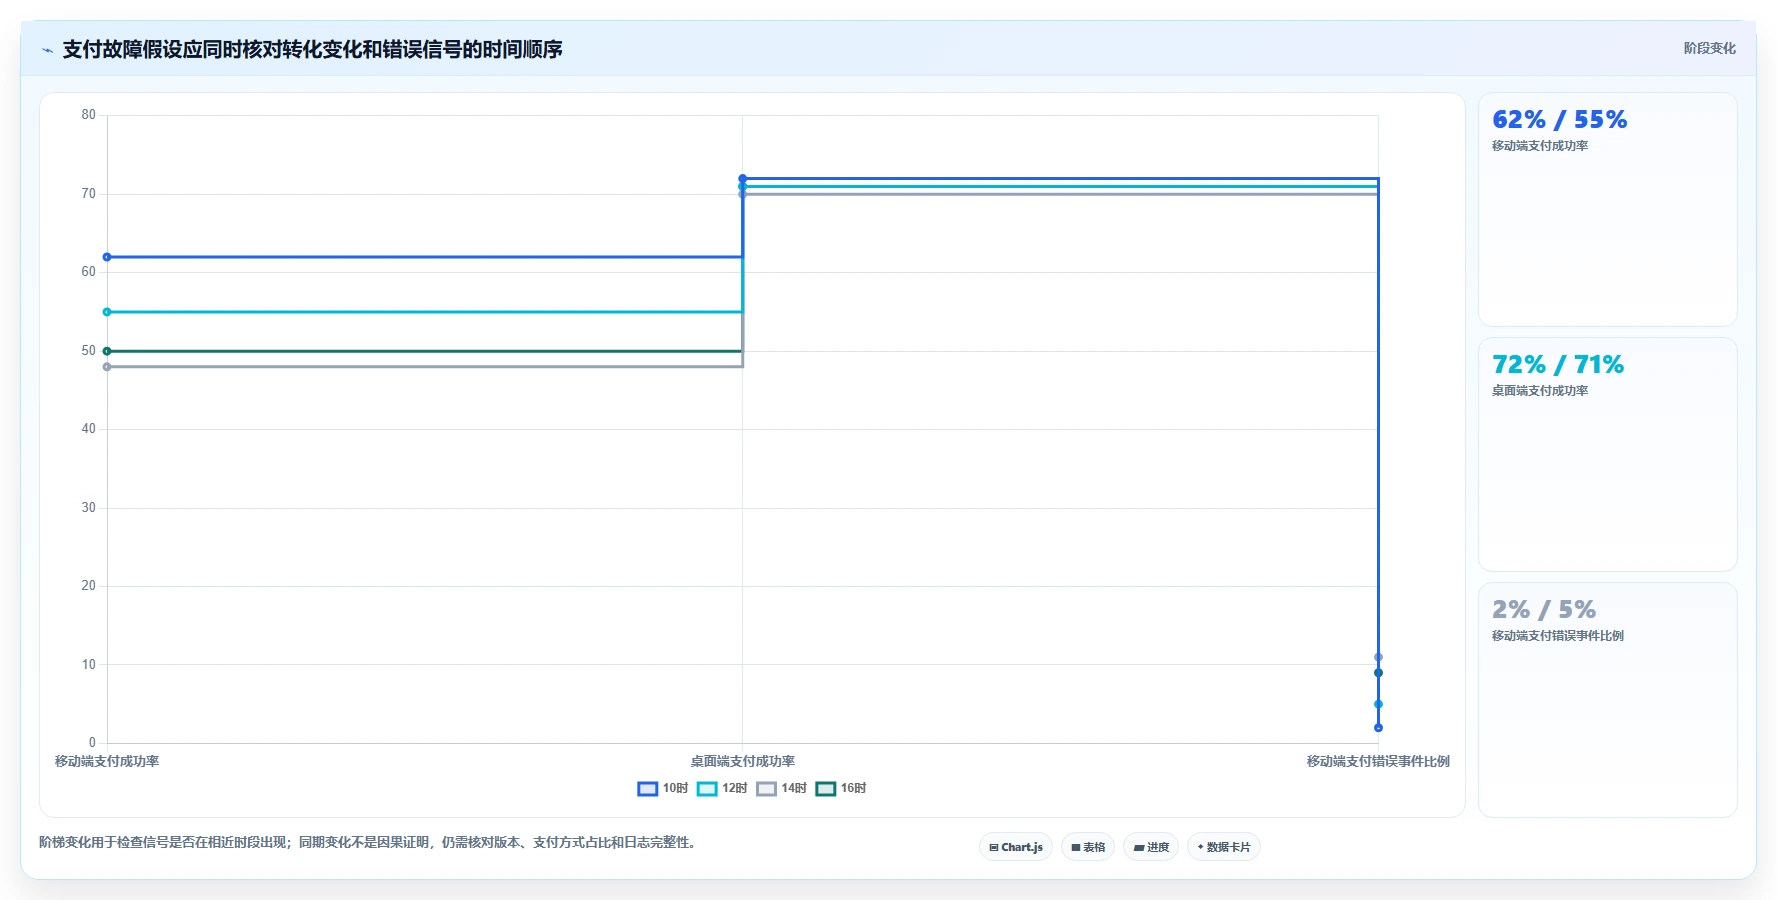The image size is (1777, 900).
Task: Open the 2% / 5% stat card
Action: pyautogui.click(x=1607, y=699)
